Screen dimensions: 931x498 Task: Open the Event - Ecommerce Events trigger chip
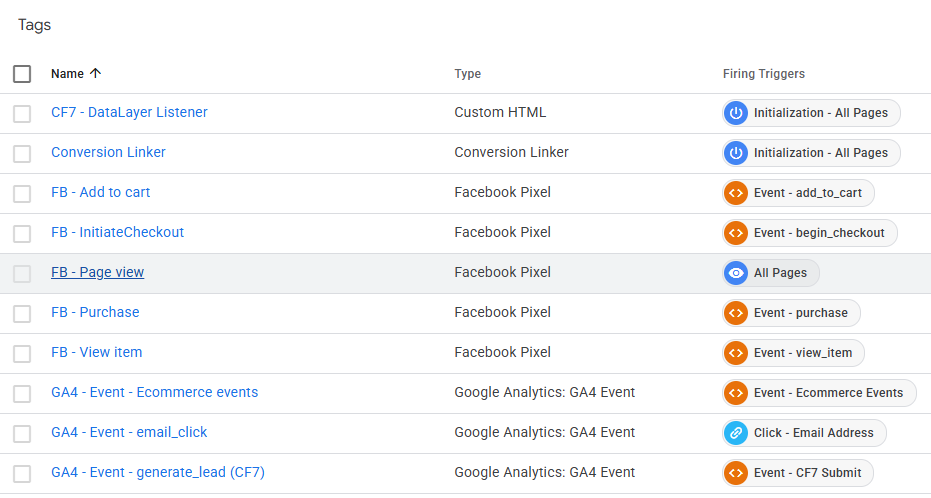(x=819, y=393)
